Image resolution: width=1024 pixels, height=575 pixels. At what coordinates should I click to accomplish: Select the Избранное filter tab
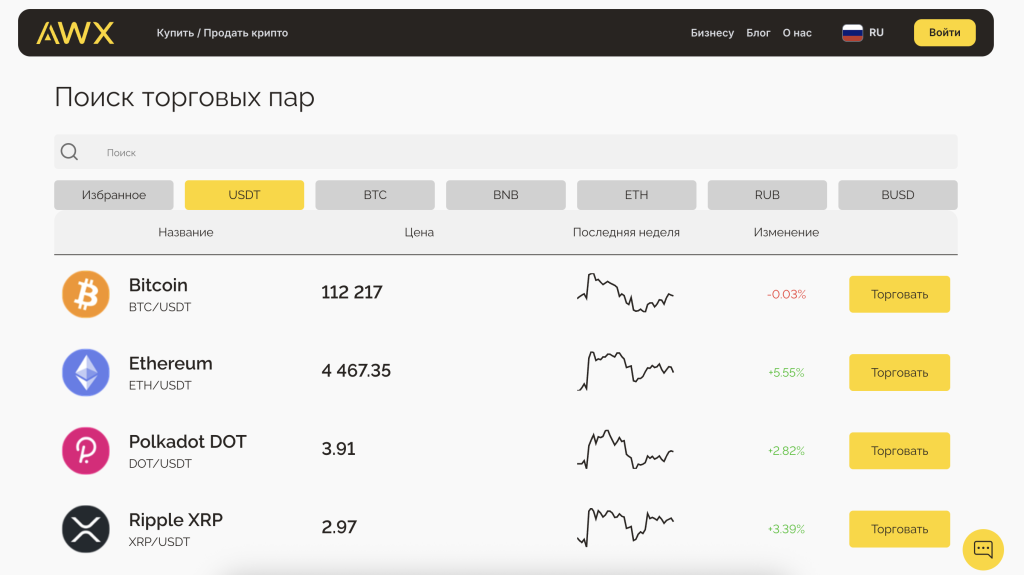114,195
